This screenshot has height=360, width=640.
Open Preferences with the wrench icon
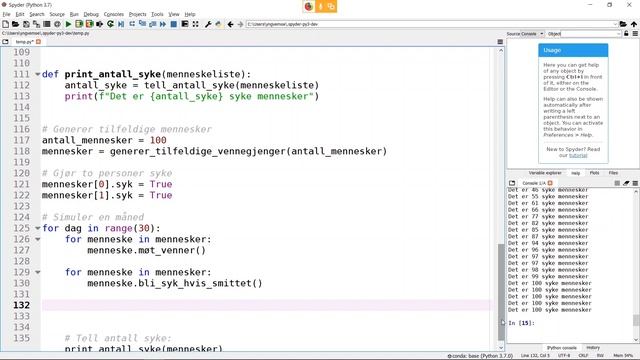pyautogui.click(x=208, y=24)
